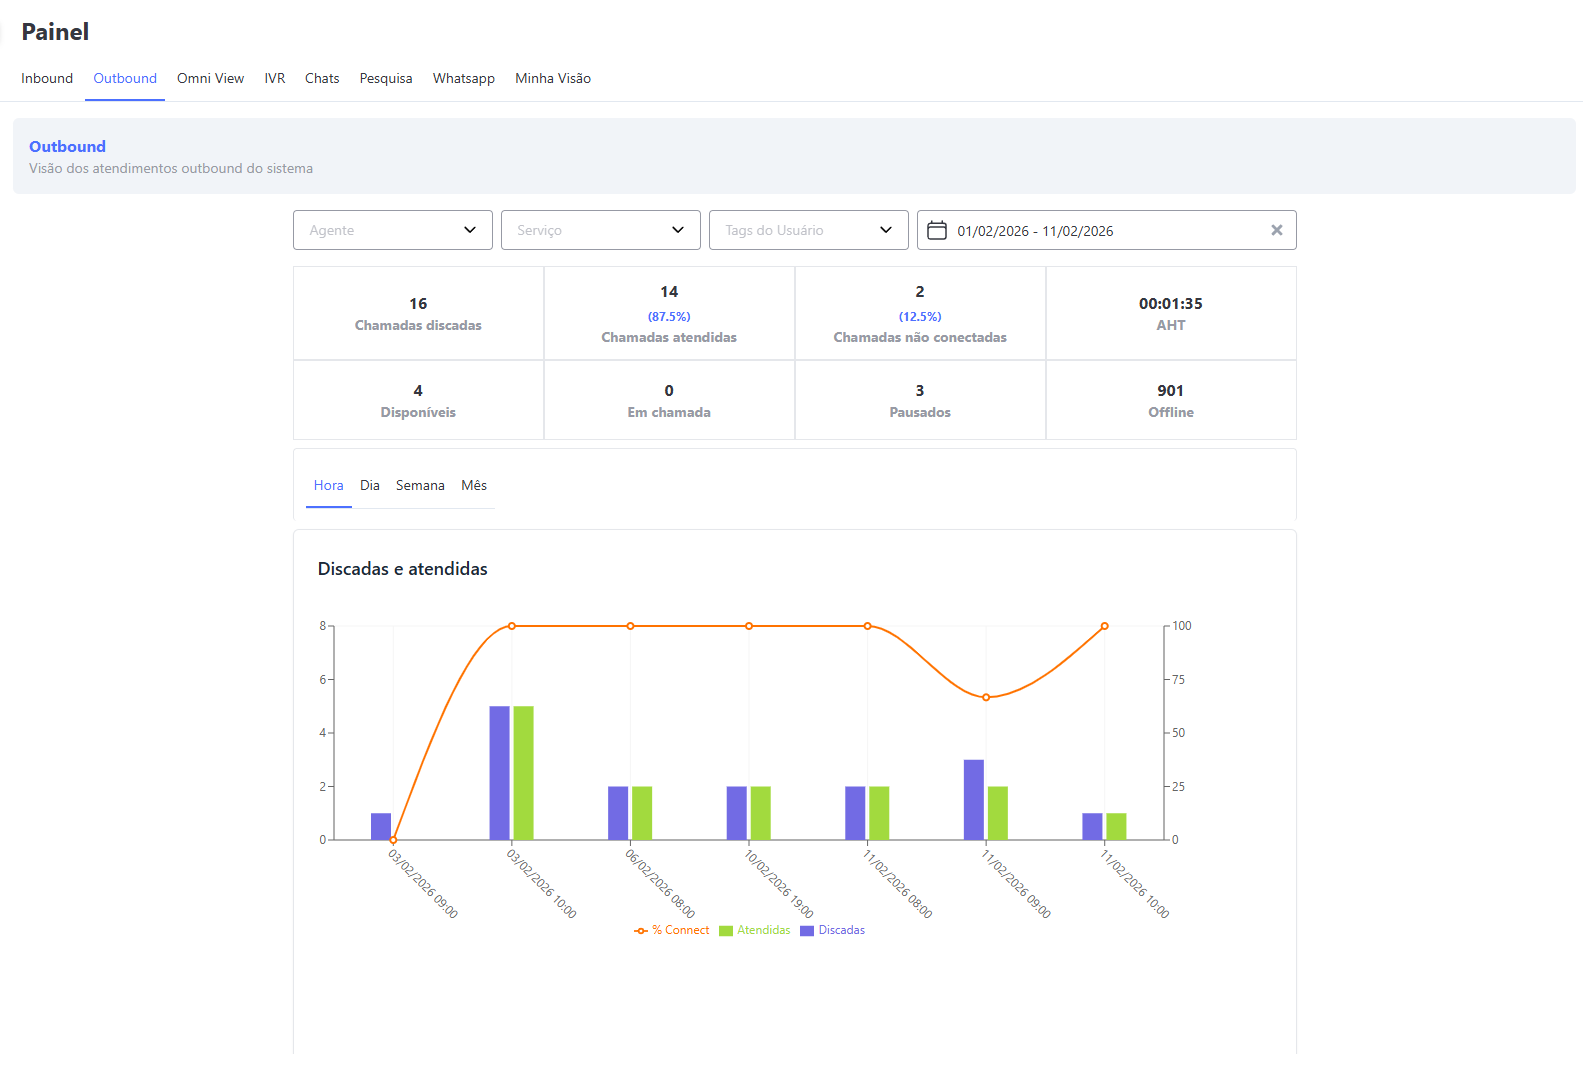Click the calendar icon in date range field
Viewport: 1583px width, 1072px height.
tap(937, 231)
